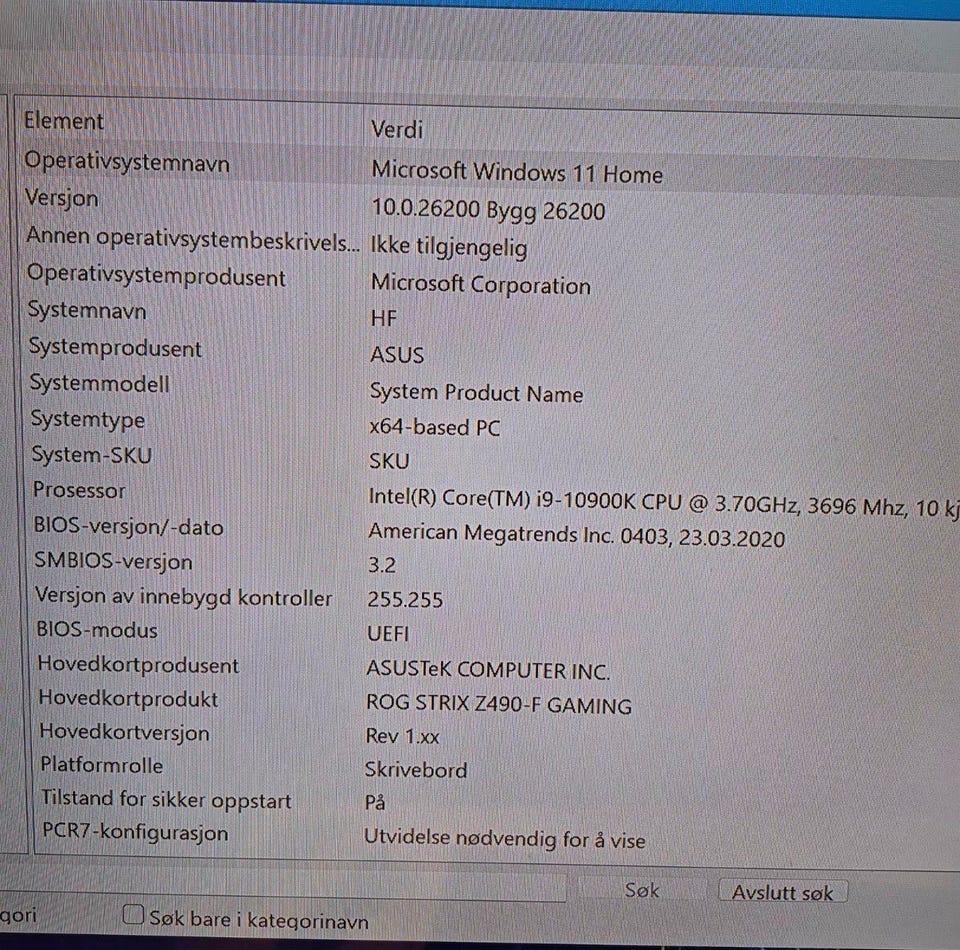This screenshot has height=950, width=960.
Task: Click the Søk button
Action: point(641,890)
